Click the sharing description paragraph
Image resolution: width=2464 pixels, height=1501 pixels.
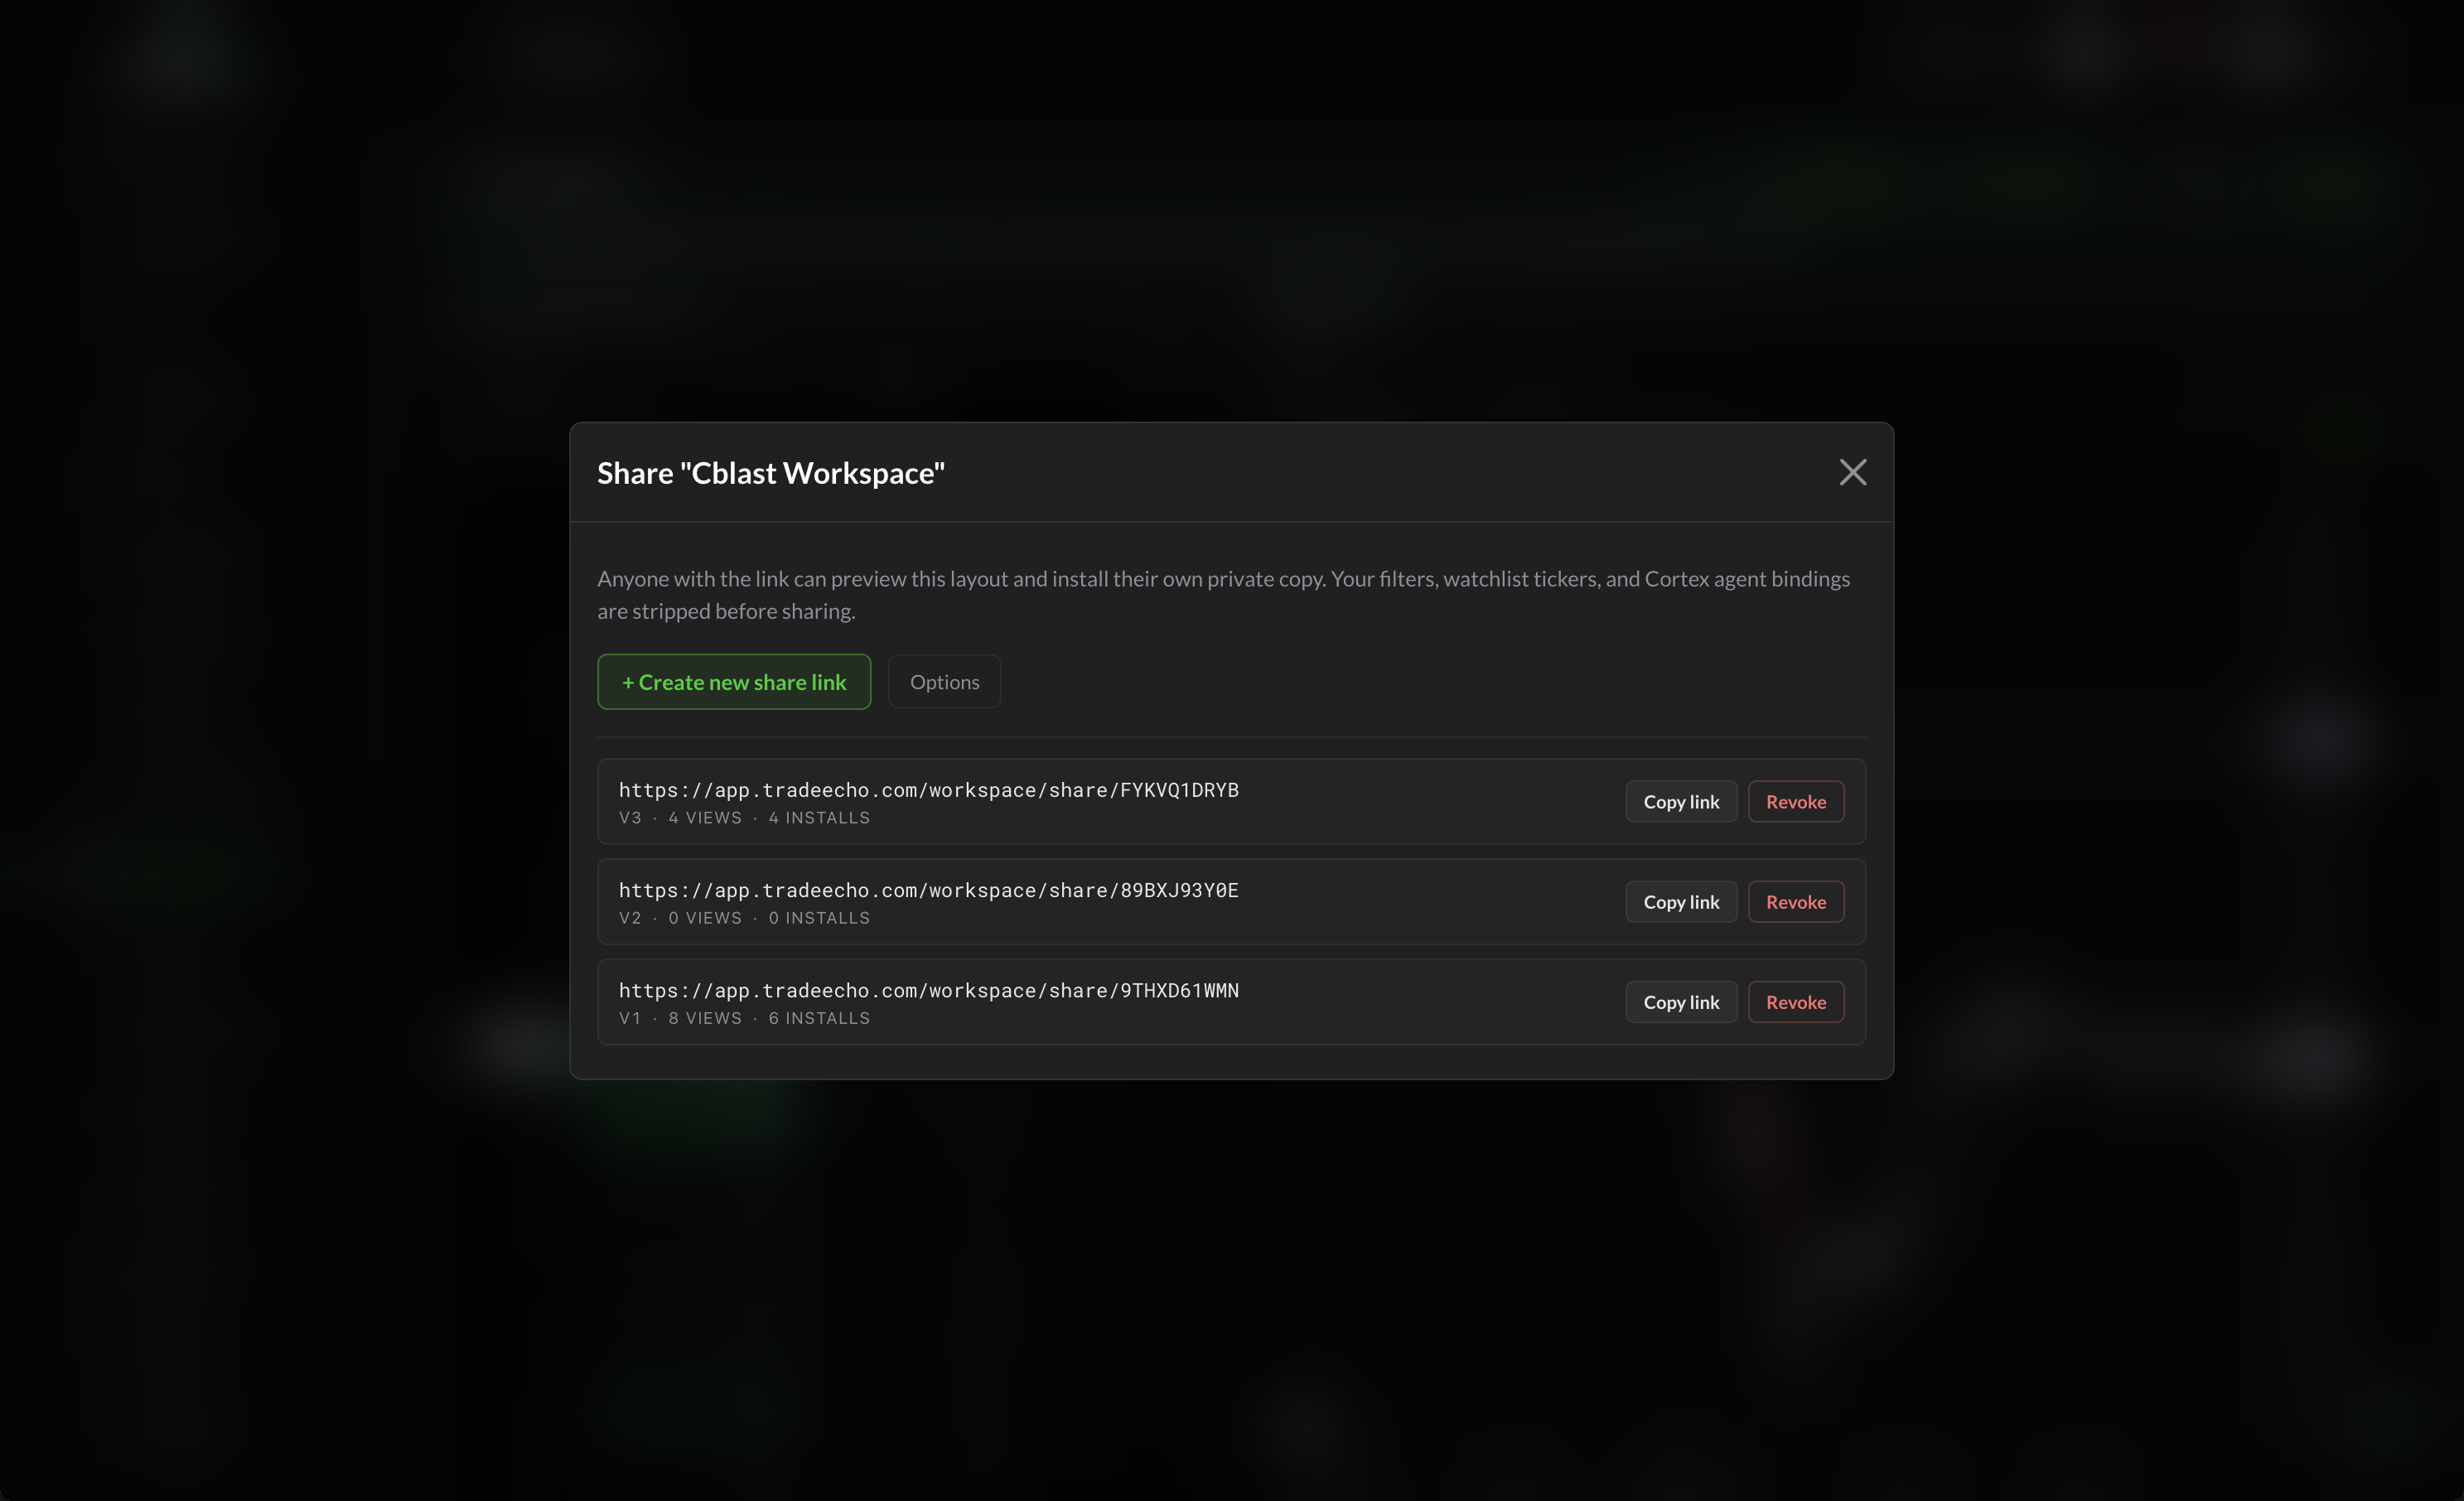tap(1224, 594)
